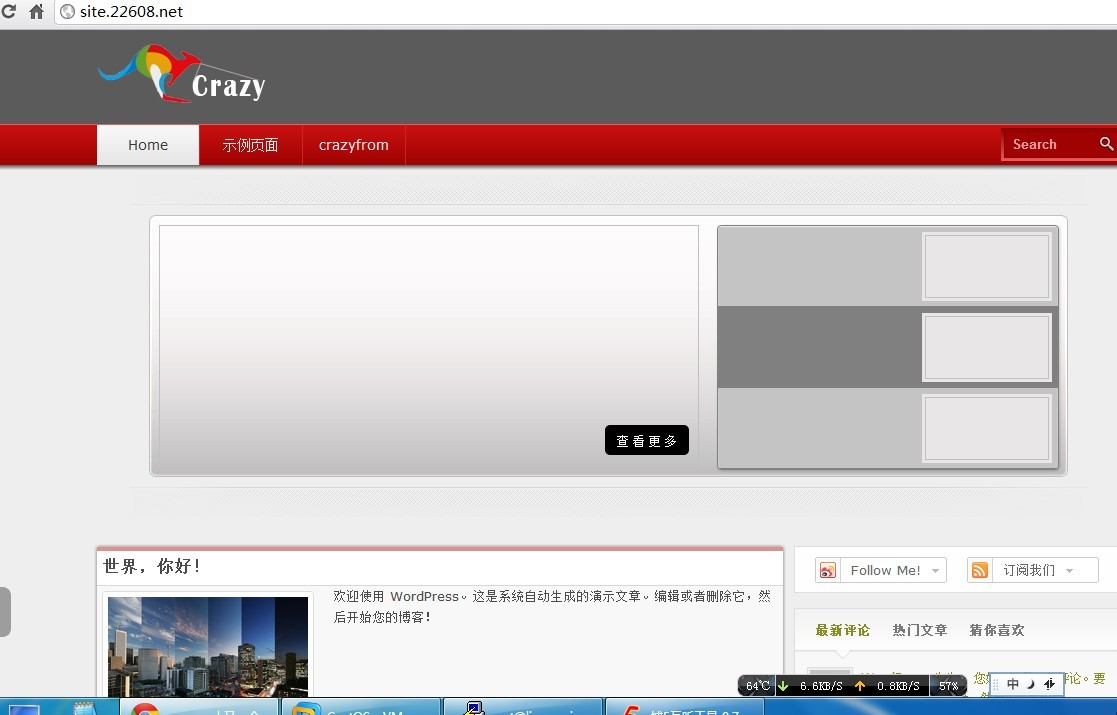Screen dimensions: 1117x715
Task: Click the Weibo icon beside Follow Me!
Action: click(x=828, y=570)
